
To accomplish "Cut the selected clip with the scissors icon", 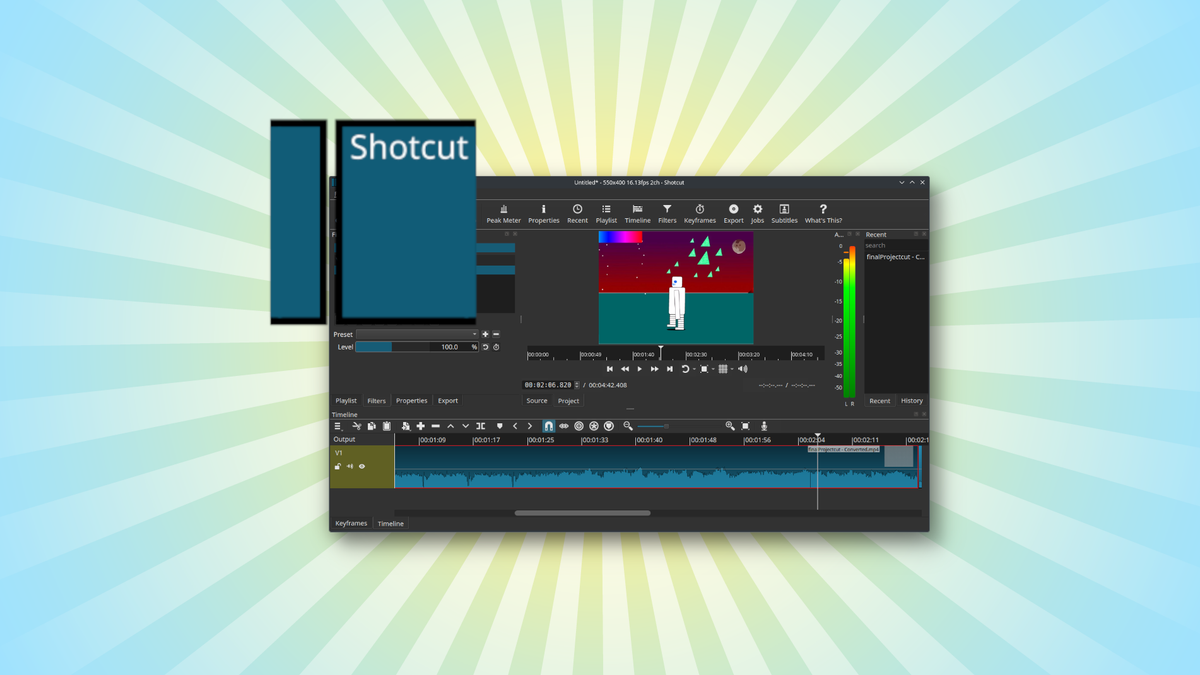I will coord(357,426).
